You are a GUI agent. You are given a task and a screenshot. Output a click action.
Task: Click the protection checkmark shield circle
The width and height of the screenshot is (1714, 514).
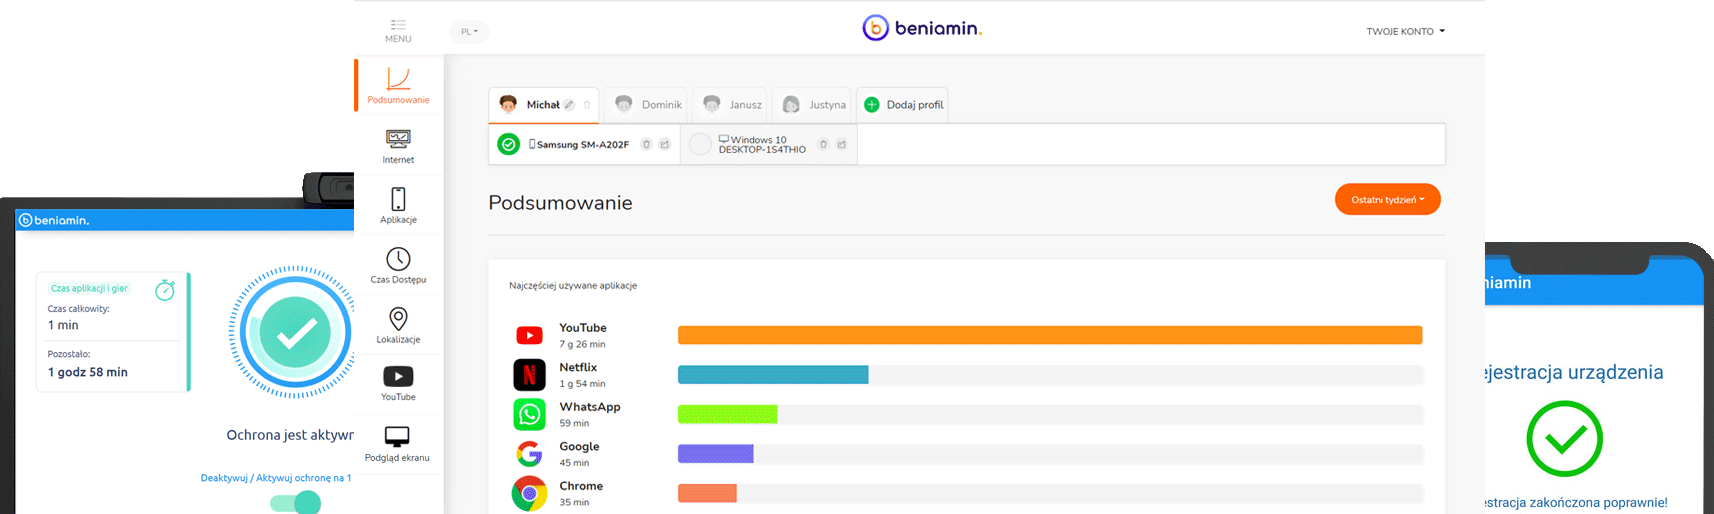pyautogui.click(x=295, y=332)
